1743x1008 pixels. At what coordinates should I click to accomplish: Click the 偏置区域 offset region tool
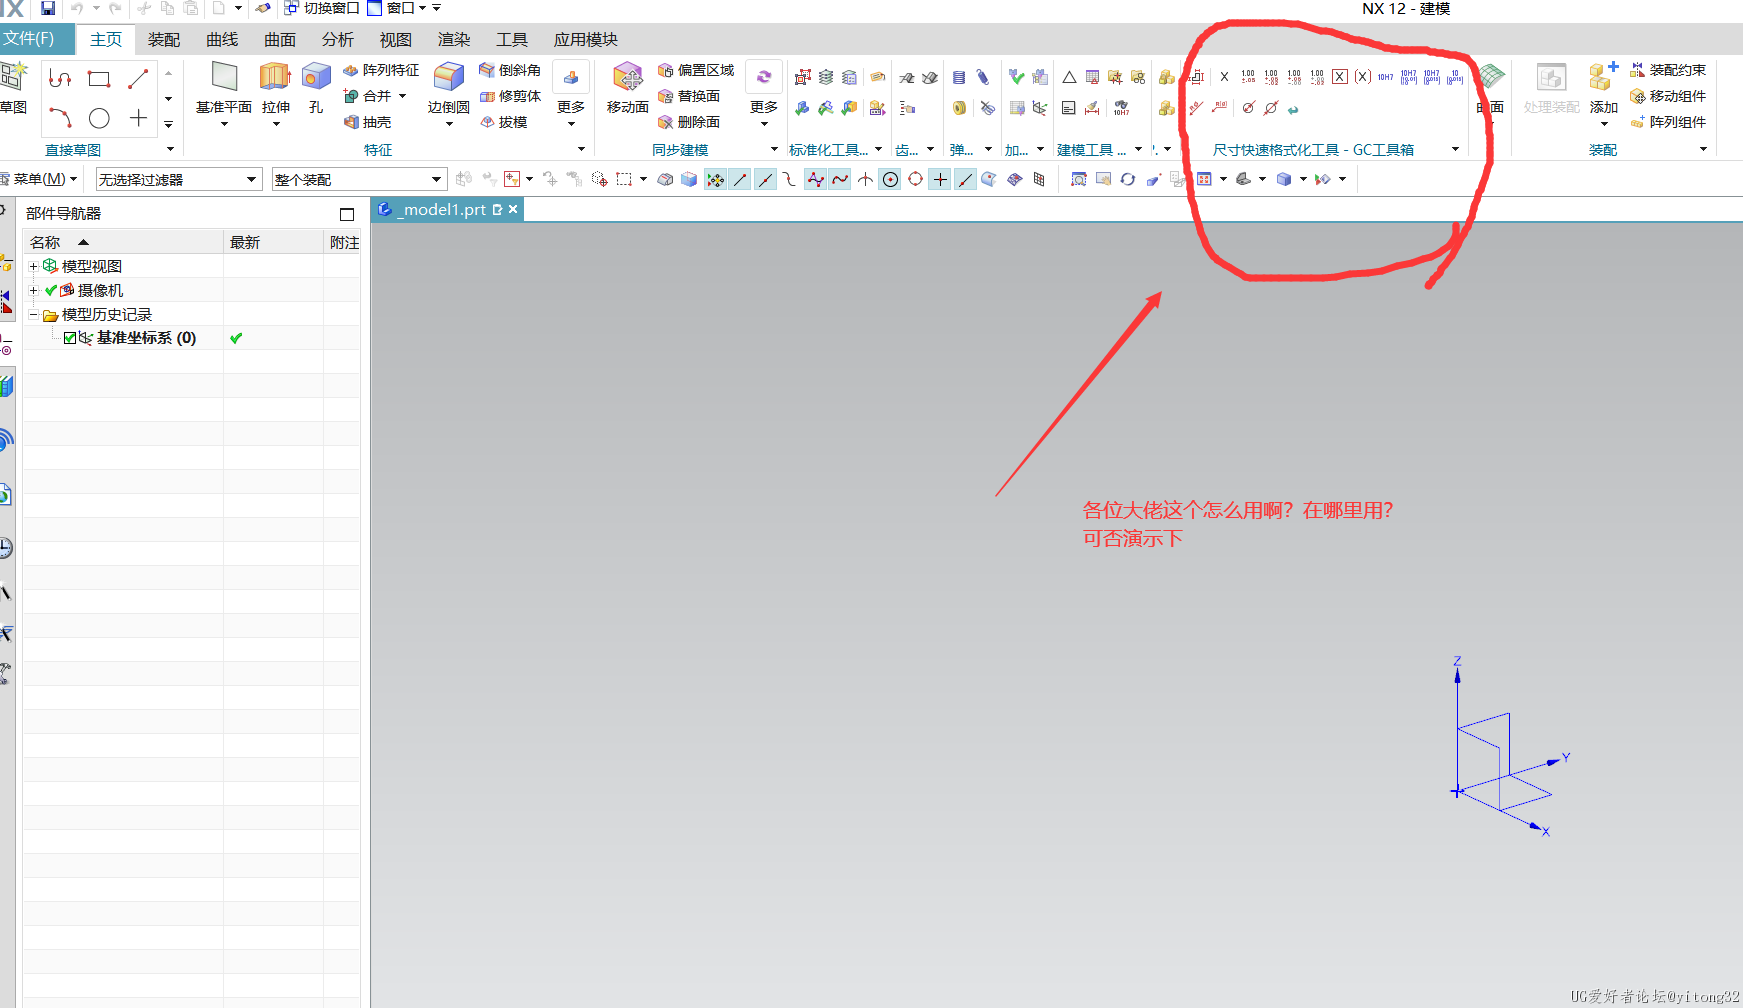696,70
